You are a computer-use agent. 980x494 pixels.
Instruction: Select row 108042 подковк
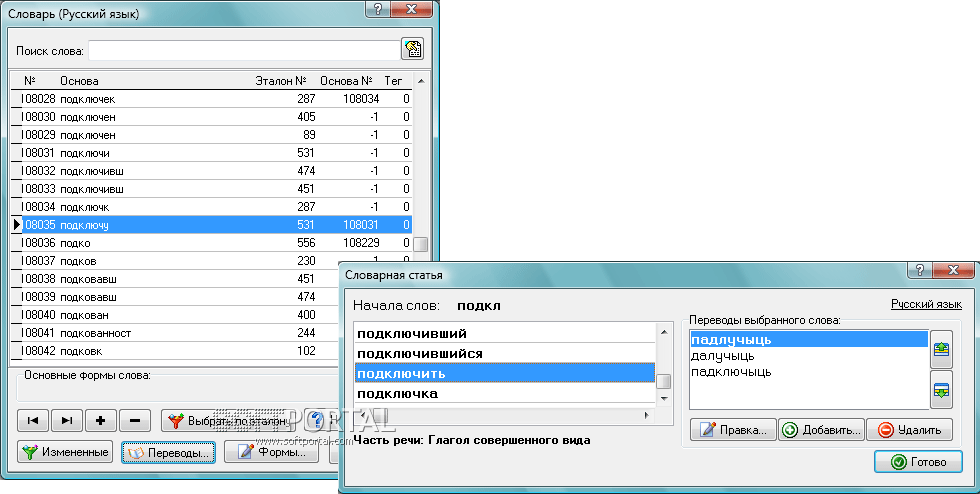coord(175,351)
